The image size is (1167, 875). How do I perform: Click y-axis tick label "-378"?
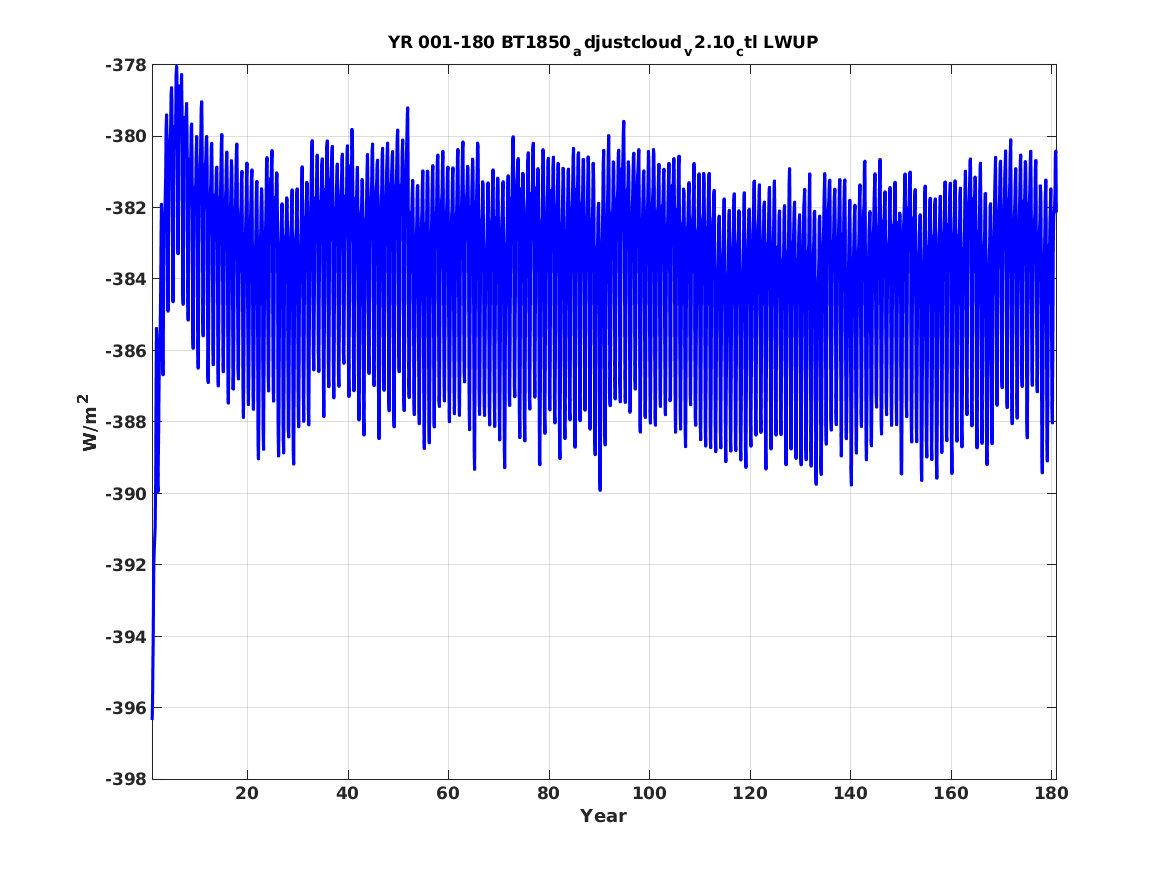(125, 65)
